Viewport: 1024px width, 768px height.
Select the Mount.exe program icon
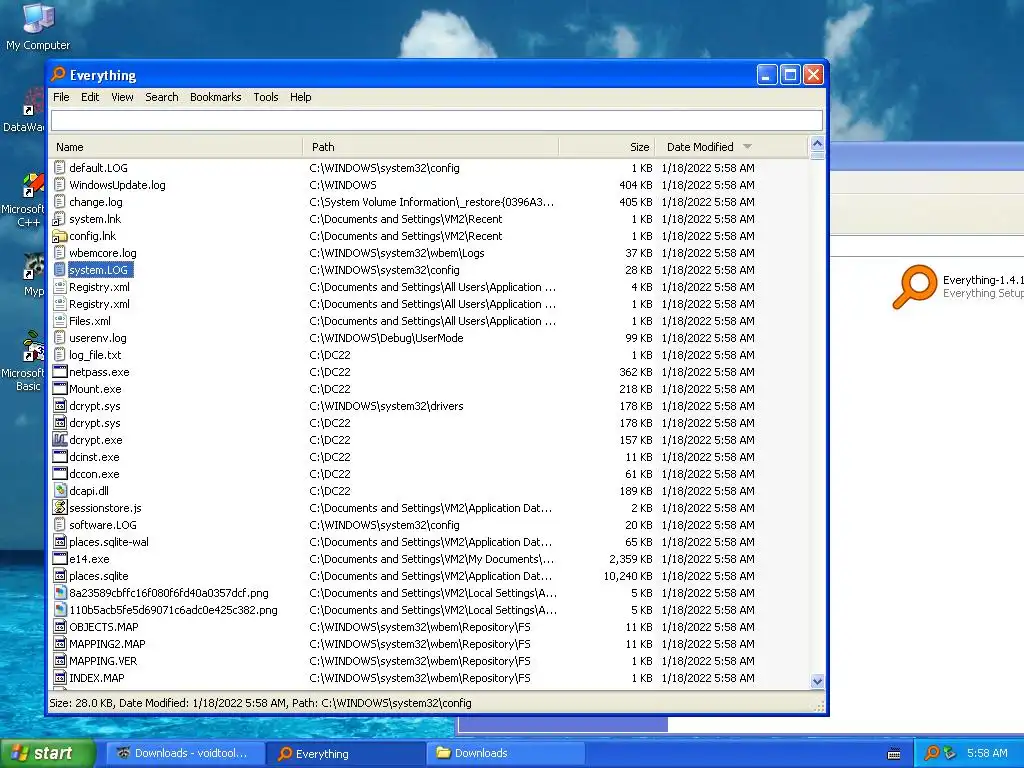[x=59, y=389]
